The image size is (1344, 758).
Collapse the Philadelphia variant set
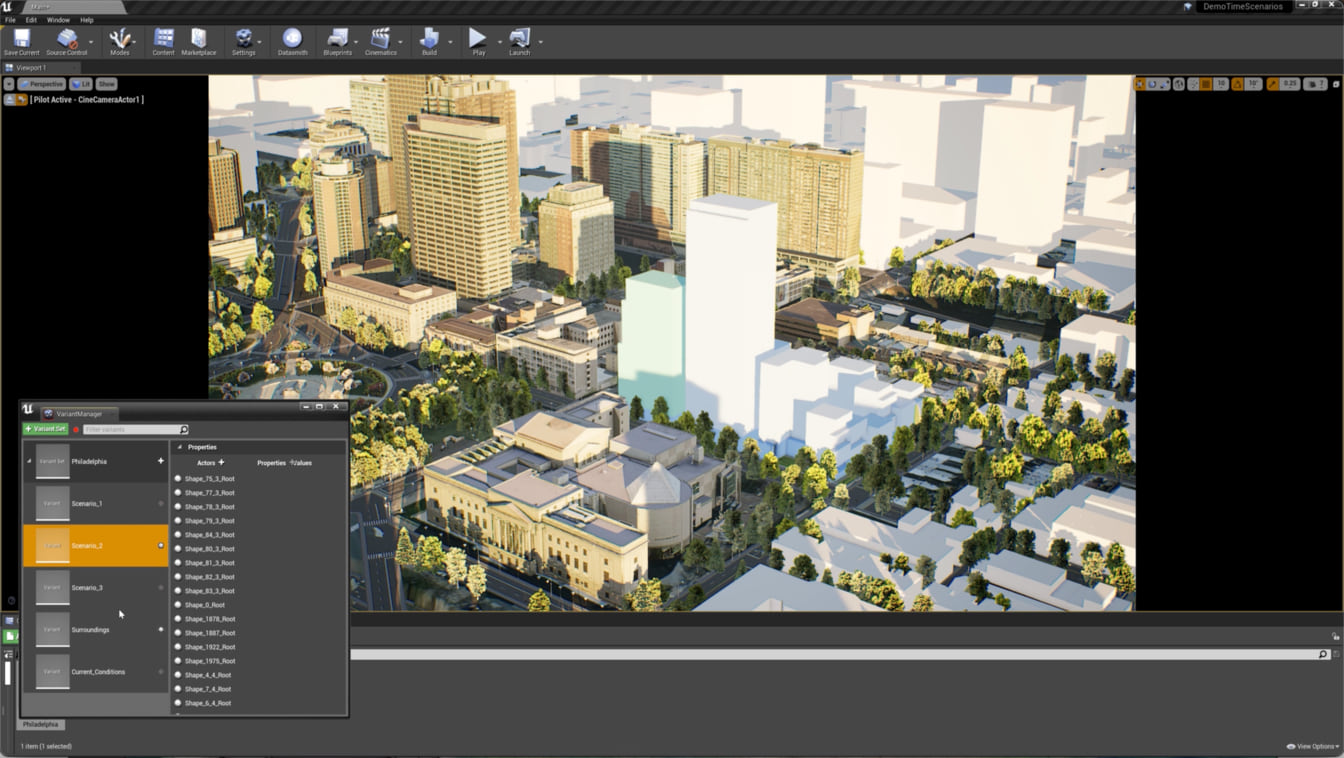click(29, 462)
